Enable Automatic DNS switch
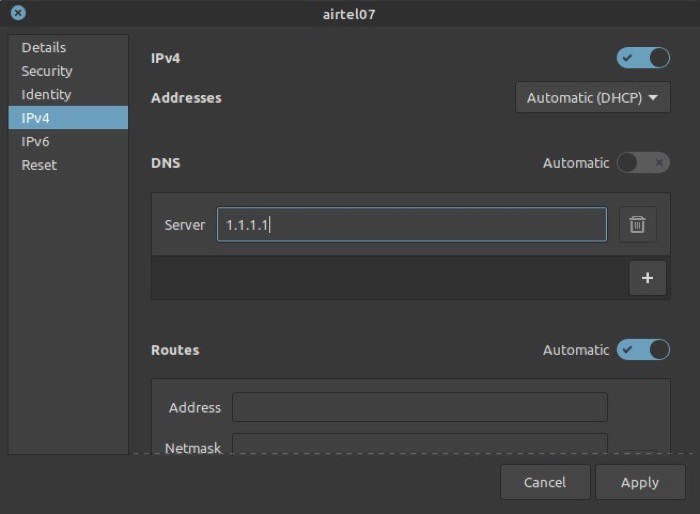This screenshot has height=514, width=700. 643,163
